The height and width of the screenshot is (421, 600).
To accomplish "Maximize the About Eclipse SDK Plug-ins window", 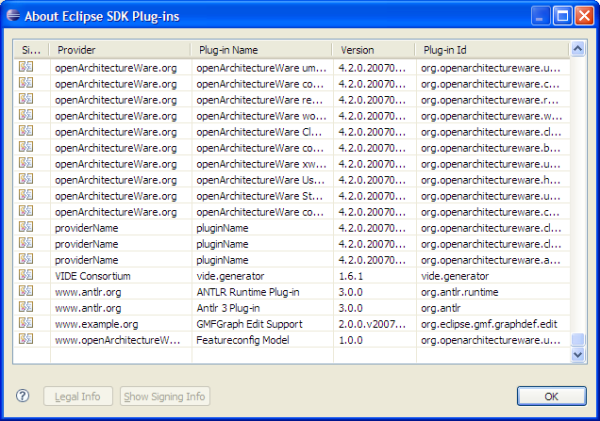I will point(562,16).
